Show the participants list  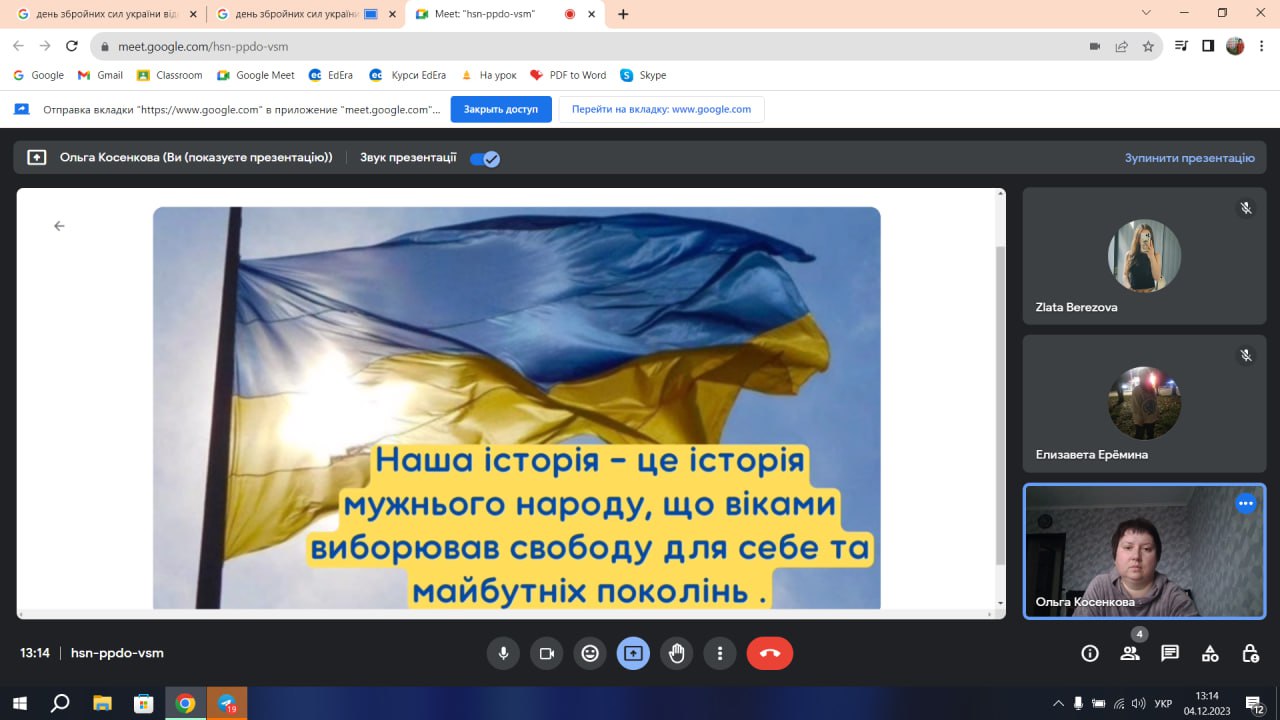tap(1130, 653)
